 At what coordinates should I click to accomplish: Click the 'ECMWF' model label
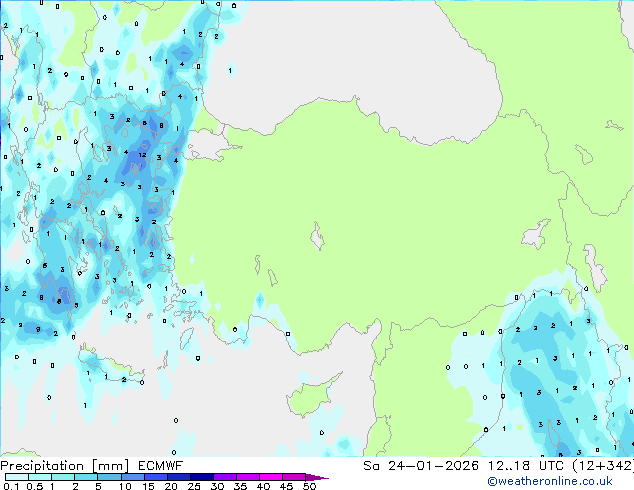[x=161, y=466]
